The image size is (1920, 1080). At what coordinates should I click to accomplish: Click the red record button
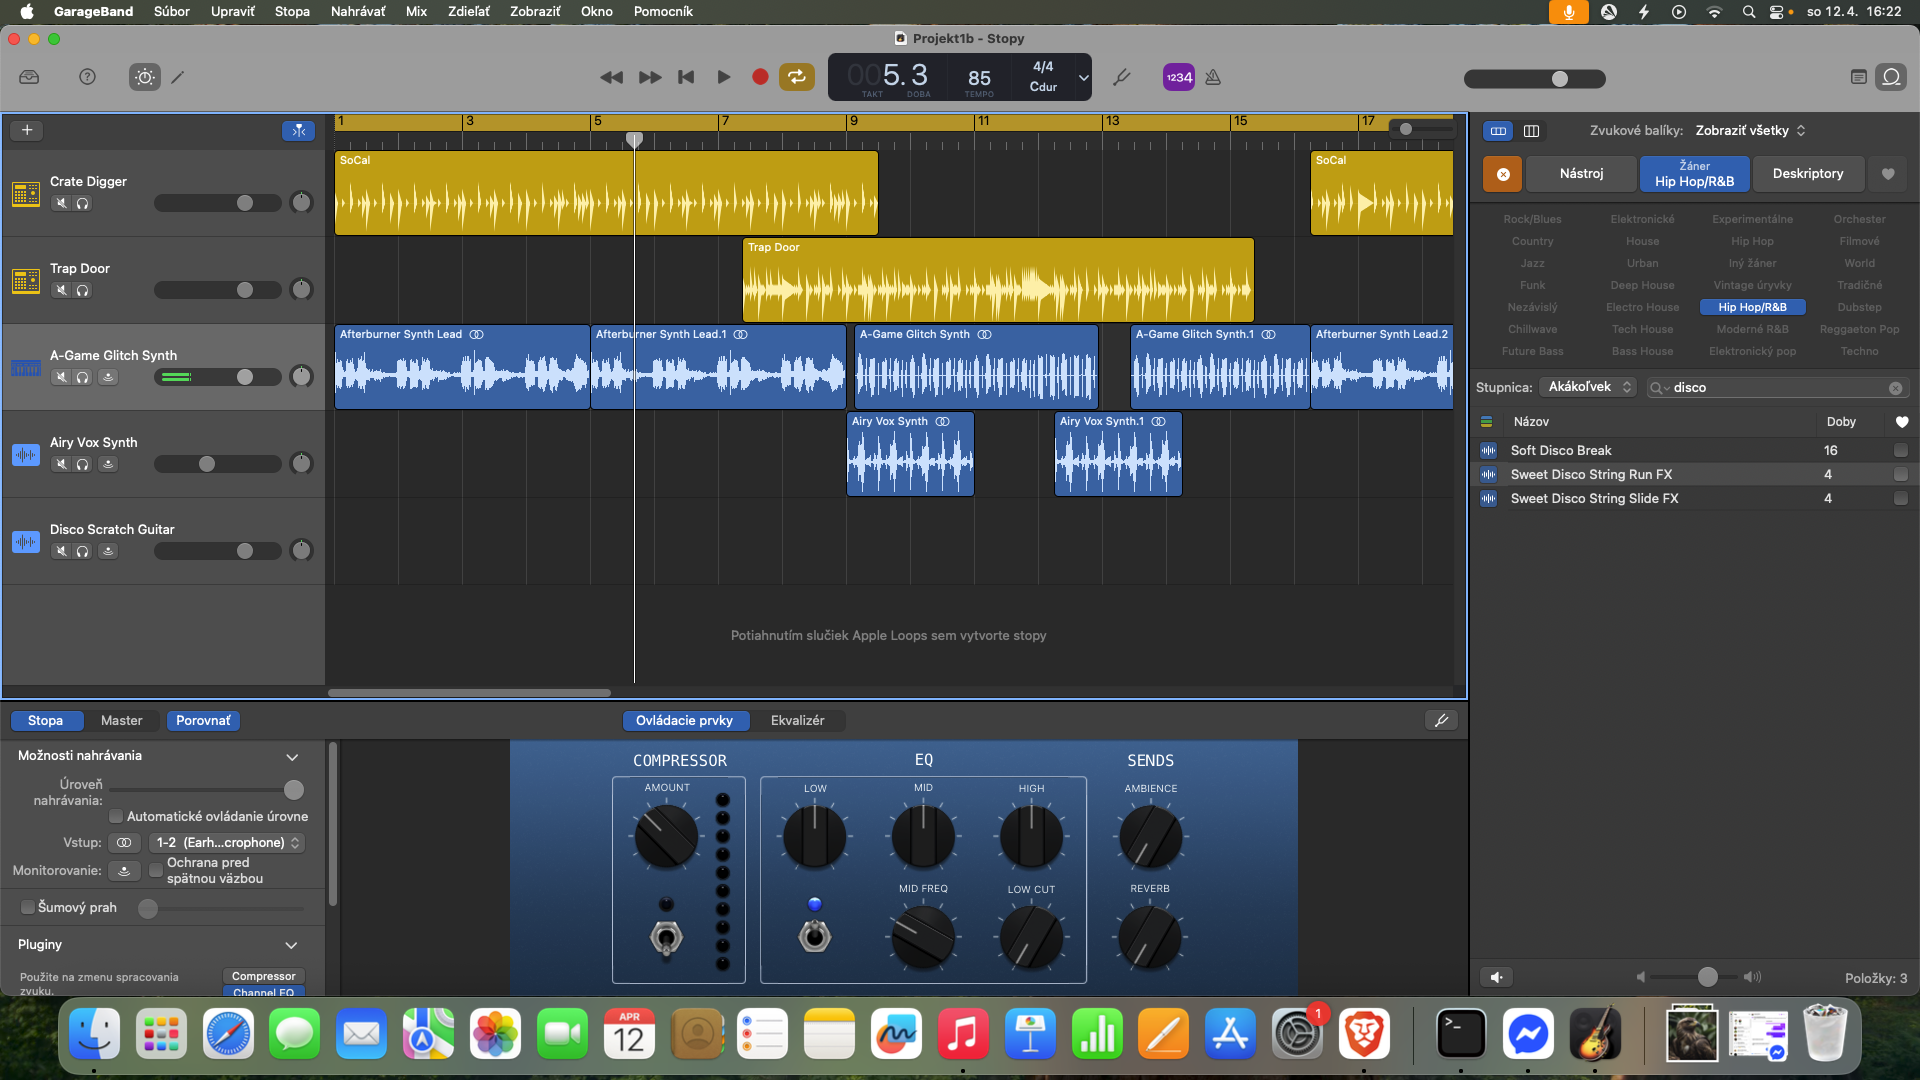(x=760, y=76)
